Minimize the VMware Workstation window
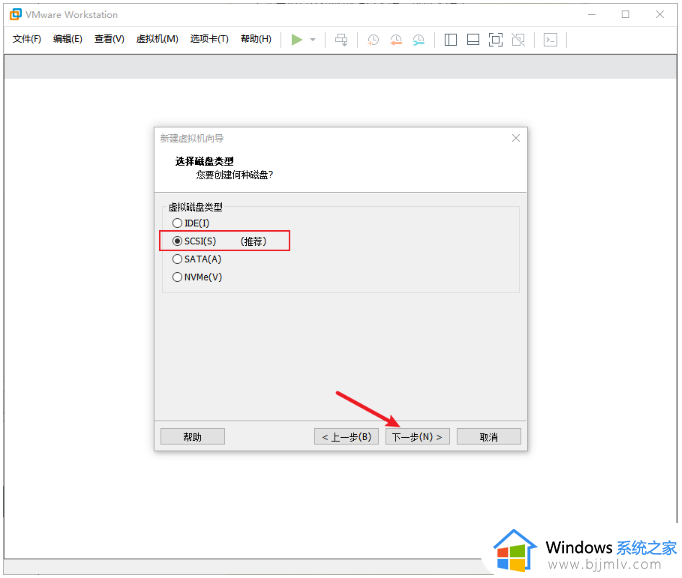Image resolution: width=682 pixels, height=578 pixels. pyautogui.click(x=592, y=14)
